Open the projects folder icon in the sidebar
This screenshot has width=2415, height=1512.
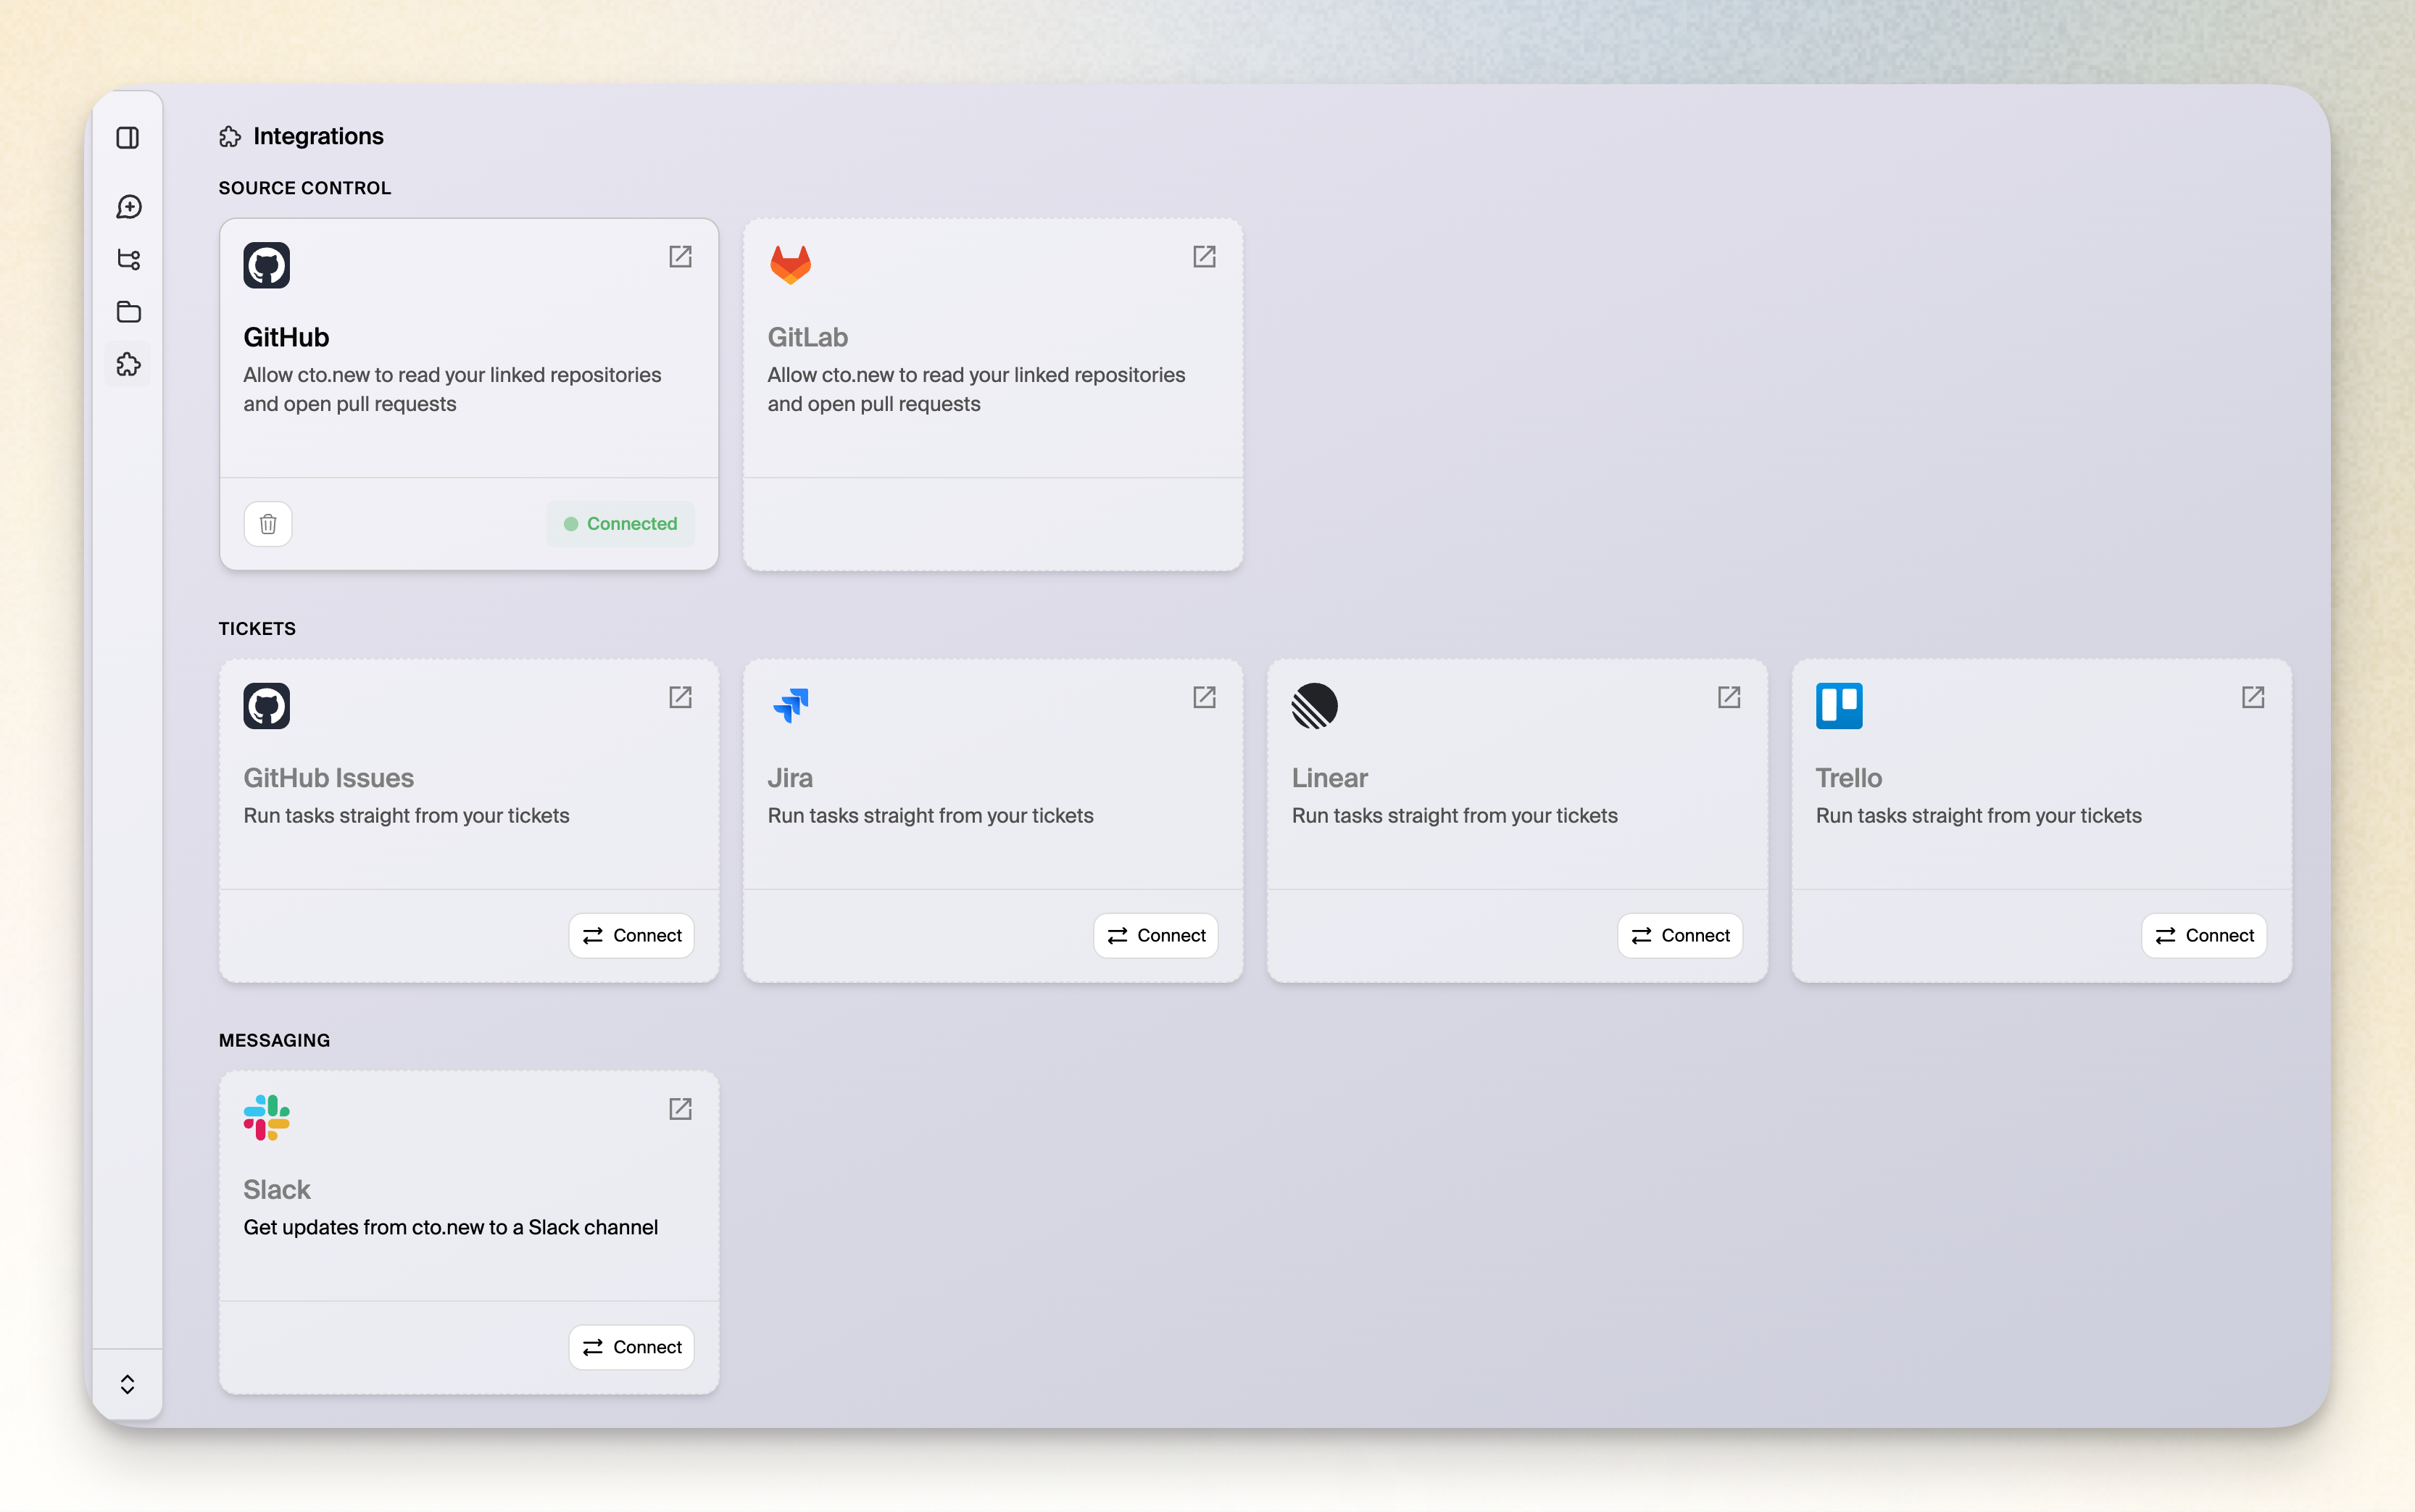(128, 312)
